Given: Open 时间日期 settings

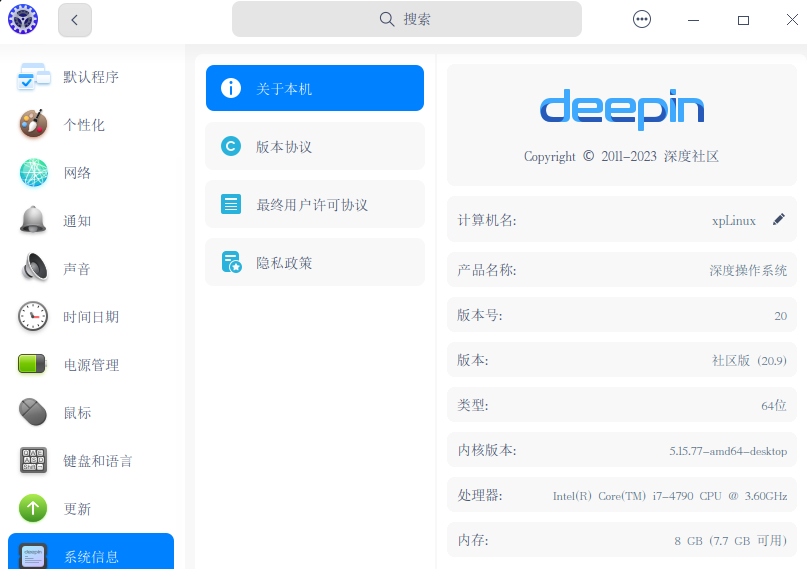Looking at the screenshot, I should coord(91,317).
